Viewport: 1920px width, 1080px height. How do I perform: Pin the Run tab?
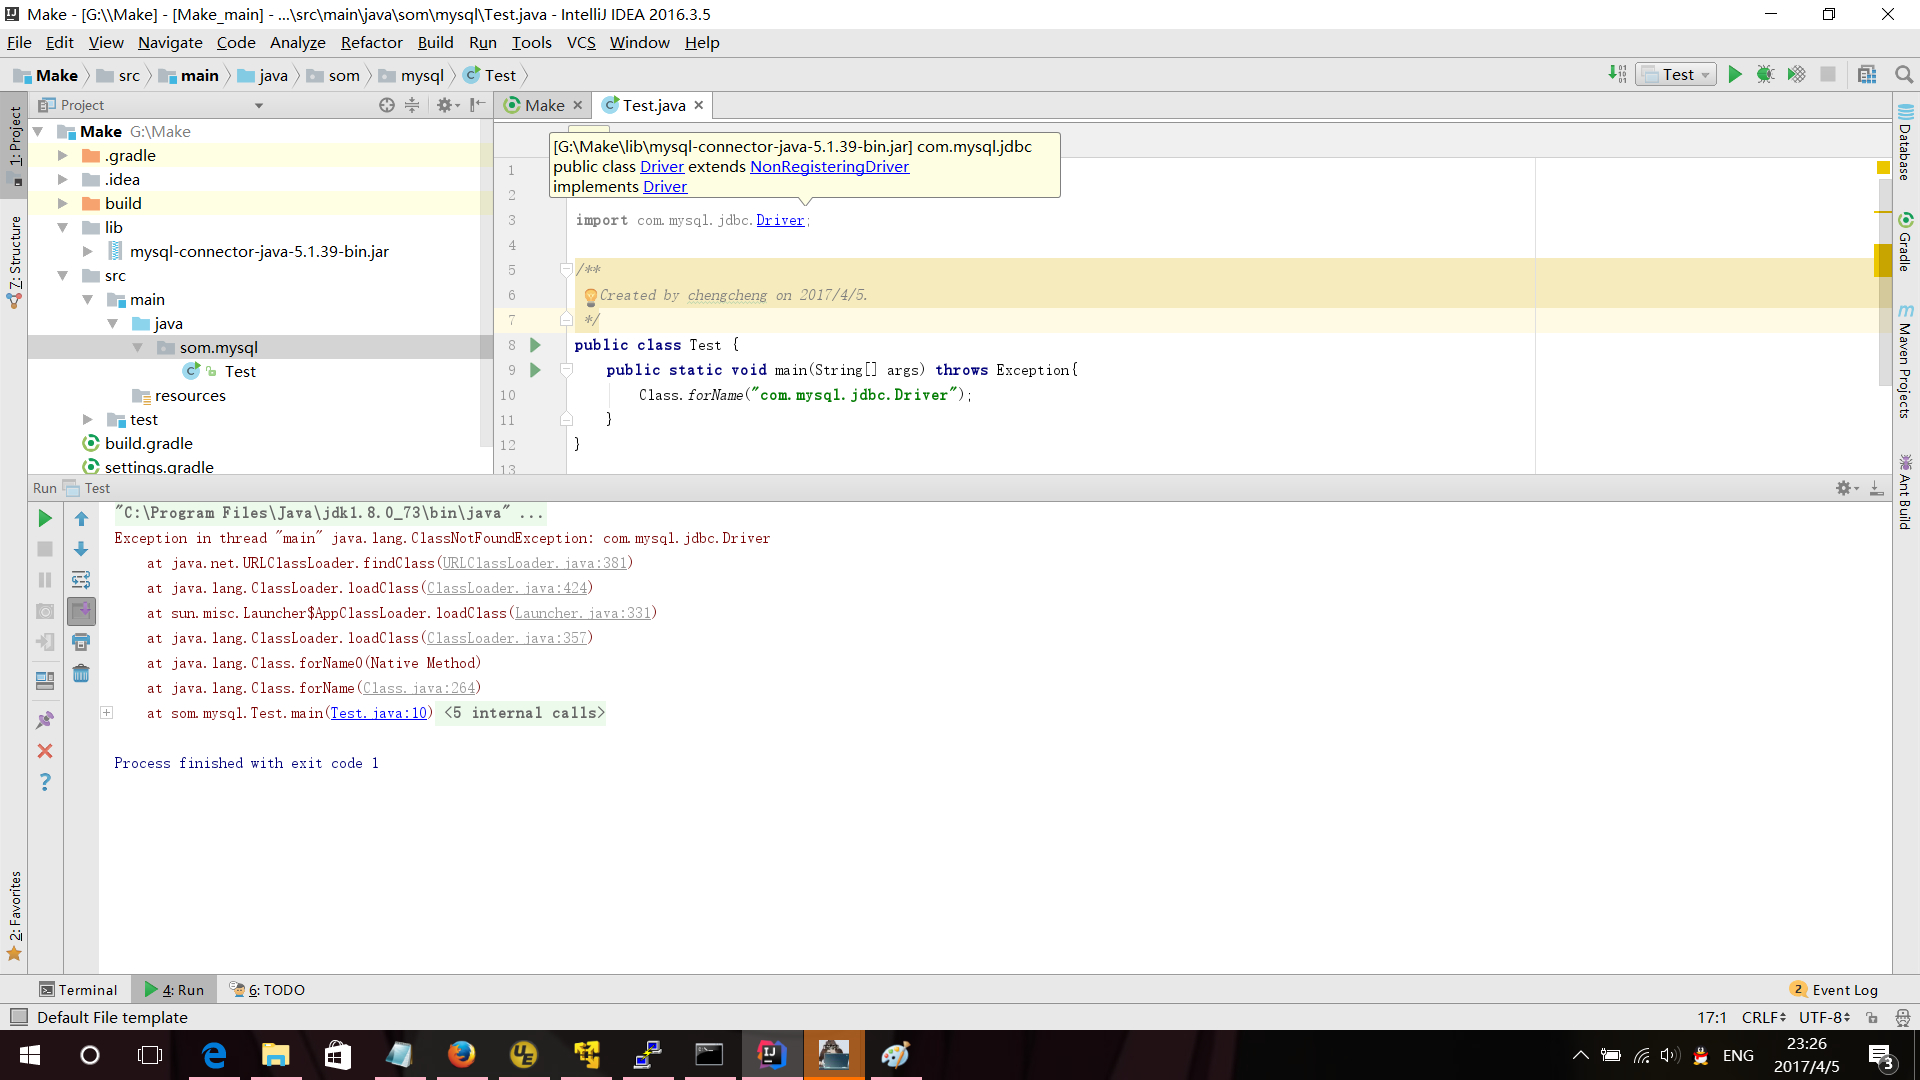pos(45,720)
